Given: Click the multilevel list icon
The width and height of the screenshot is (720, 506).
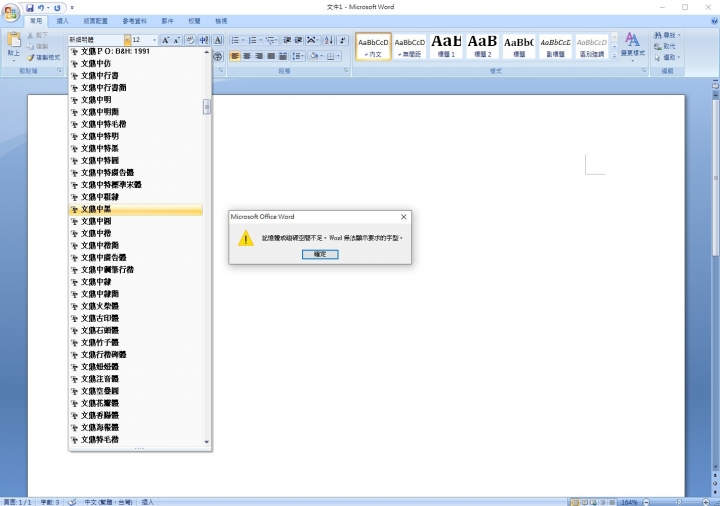Looking at the screenshot, I should coord(270,40).
